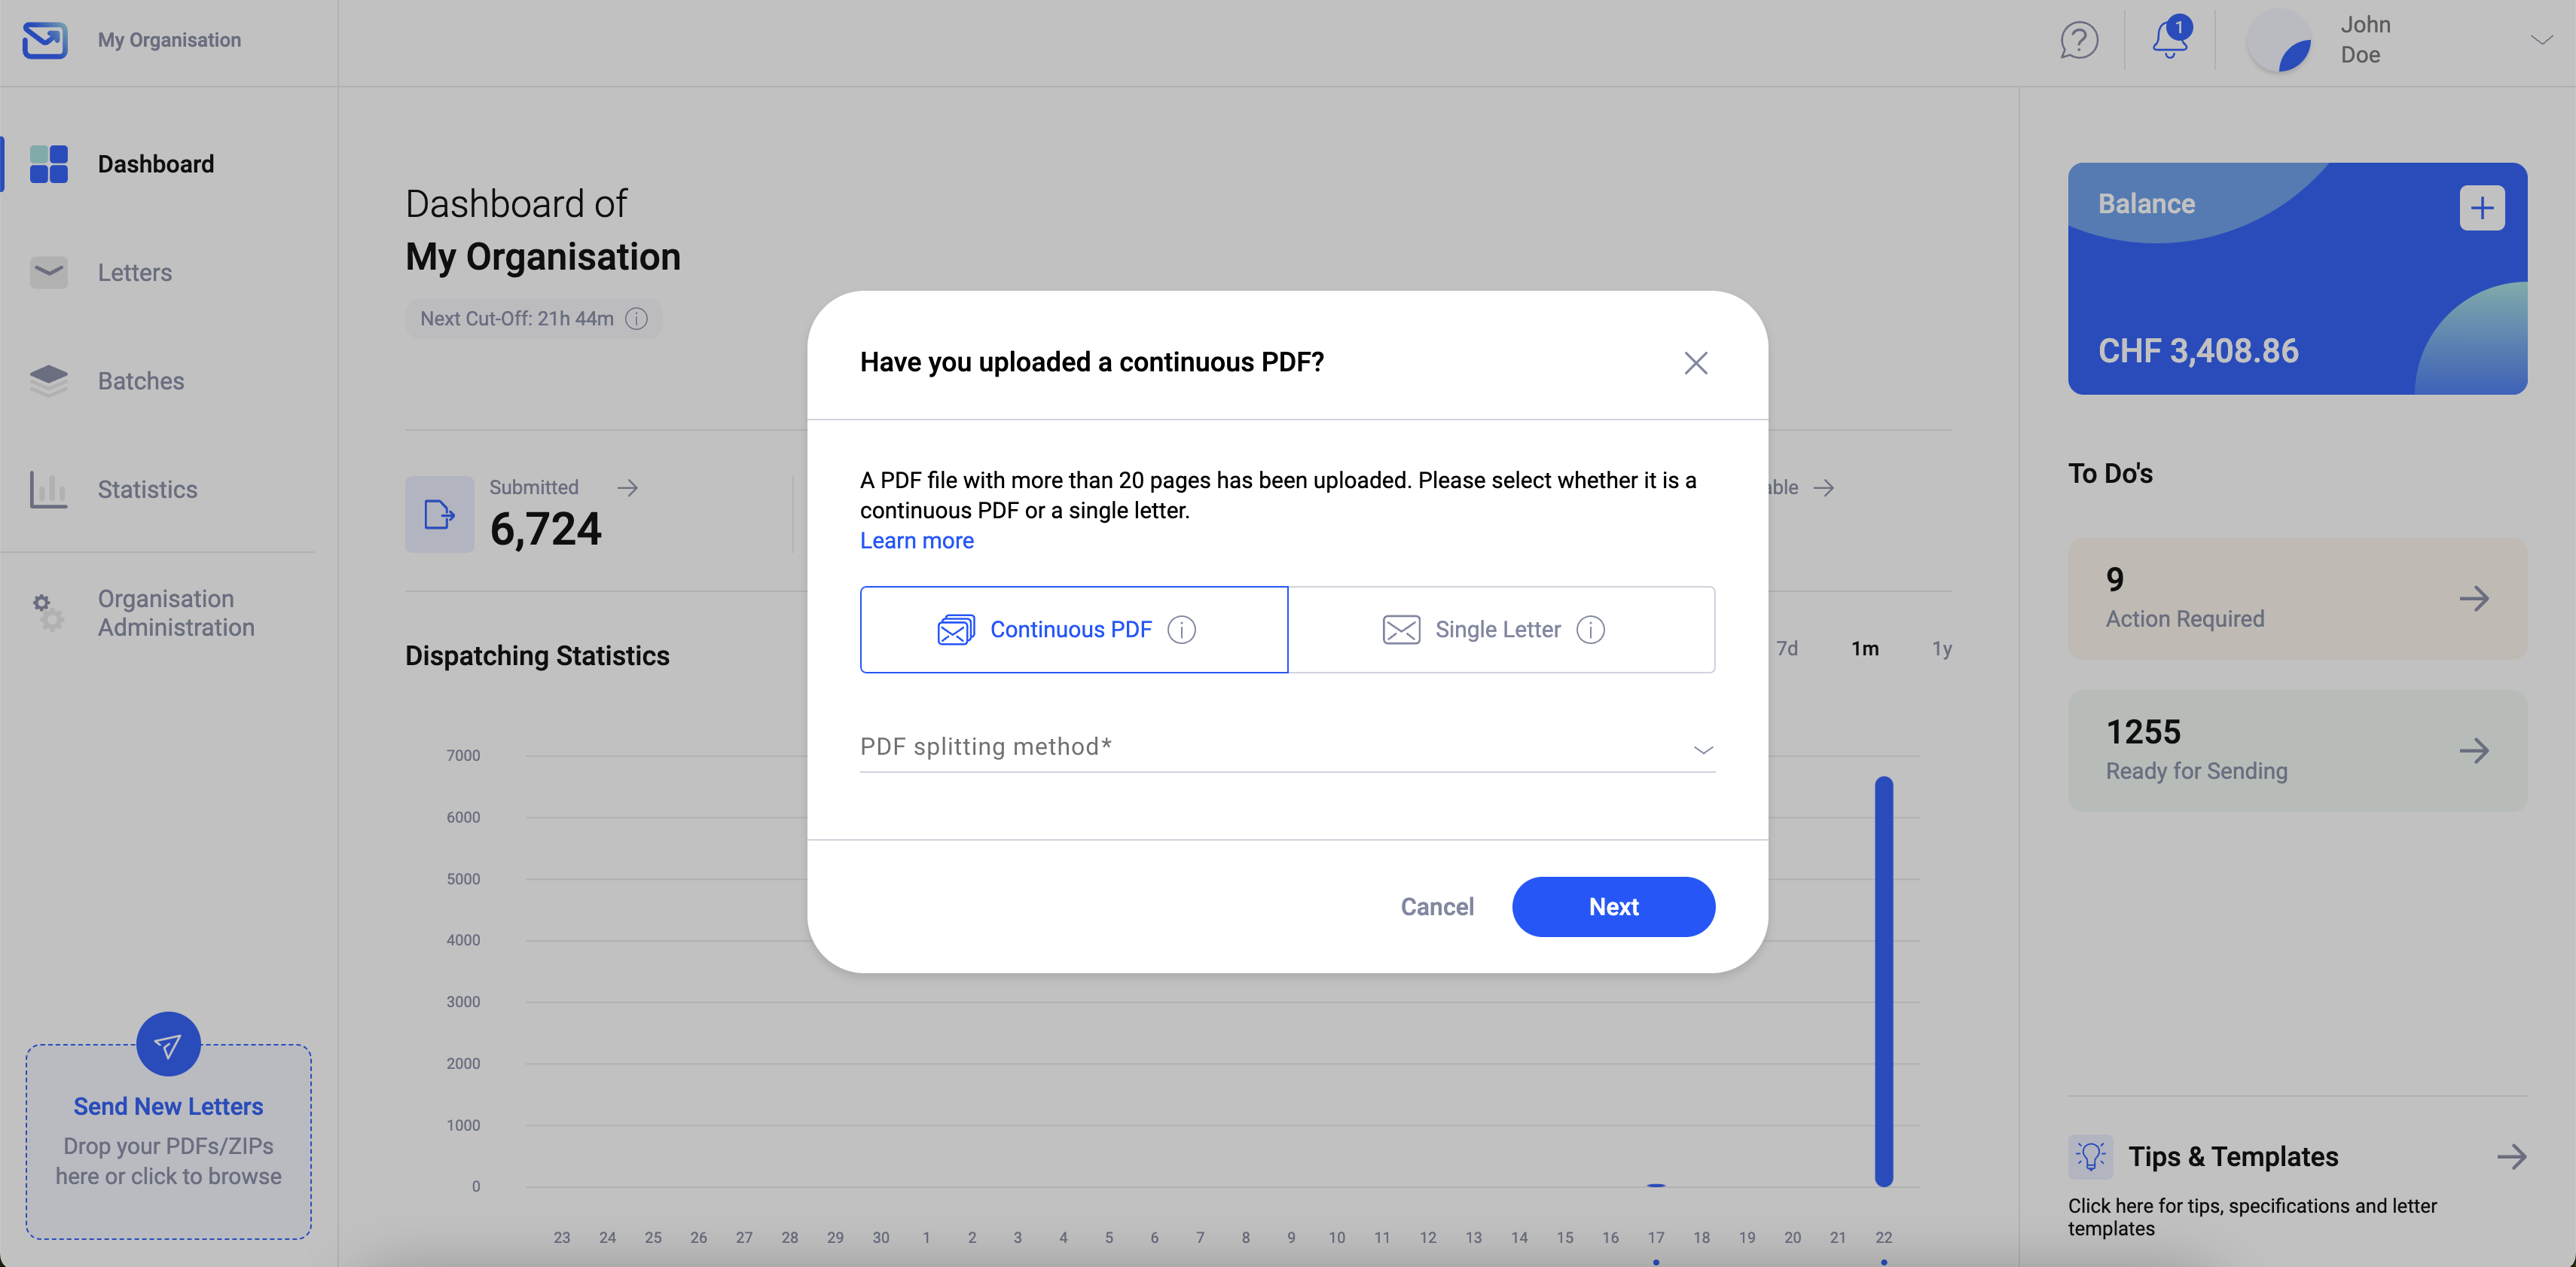The height and width of the screenshot is (1267, 2576).
Task: Click the tall bar for day 22
Action: (x=1883, y=980)
